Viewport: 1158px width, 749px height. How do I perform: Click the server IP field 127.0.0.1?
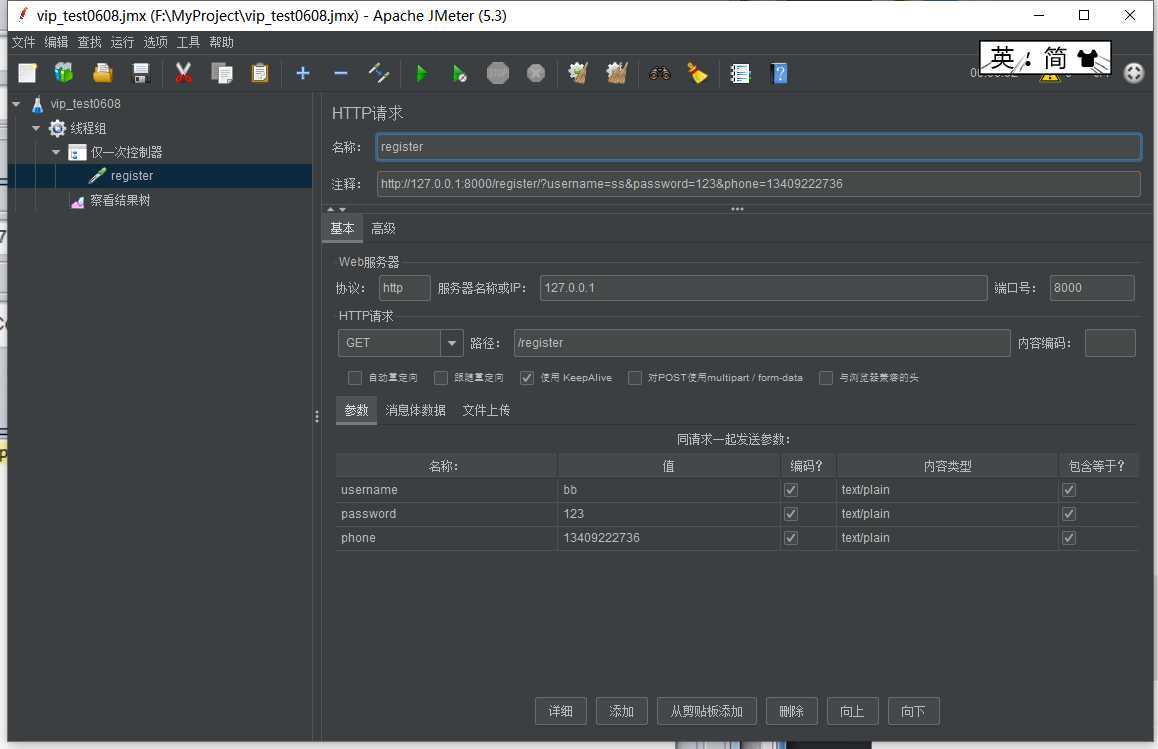click(763, 288)
